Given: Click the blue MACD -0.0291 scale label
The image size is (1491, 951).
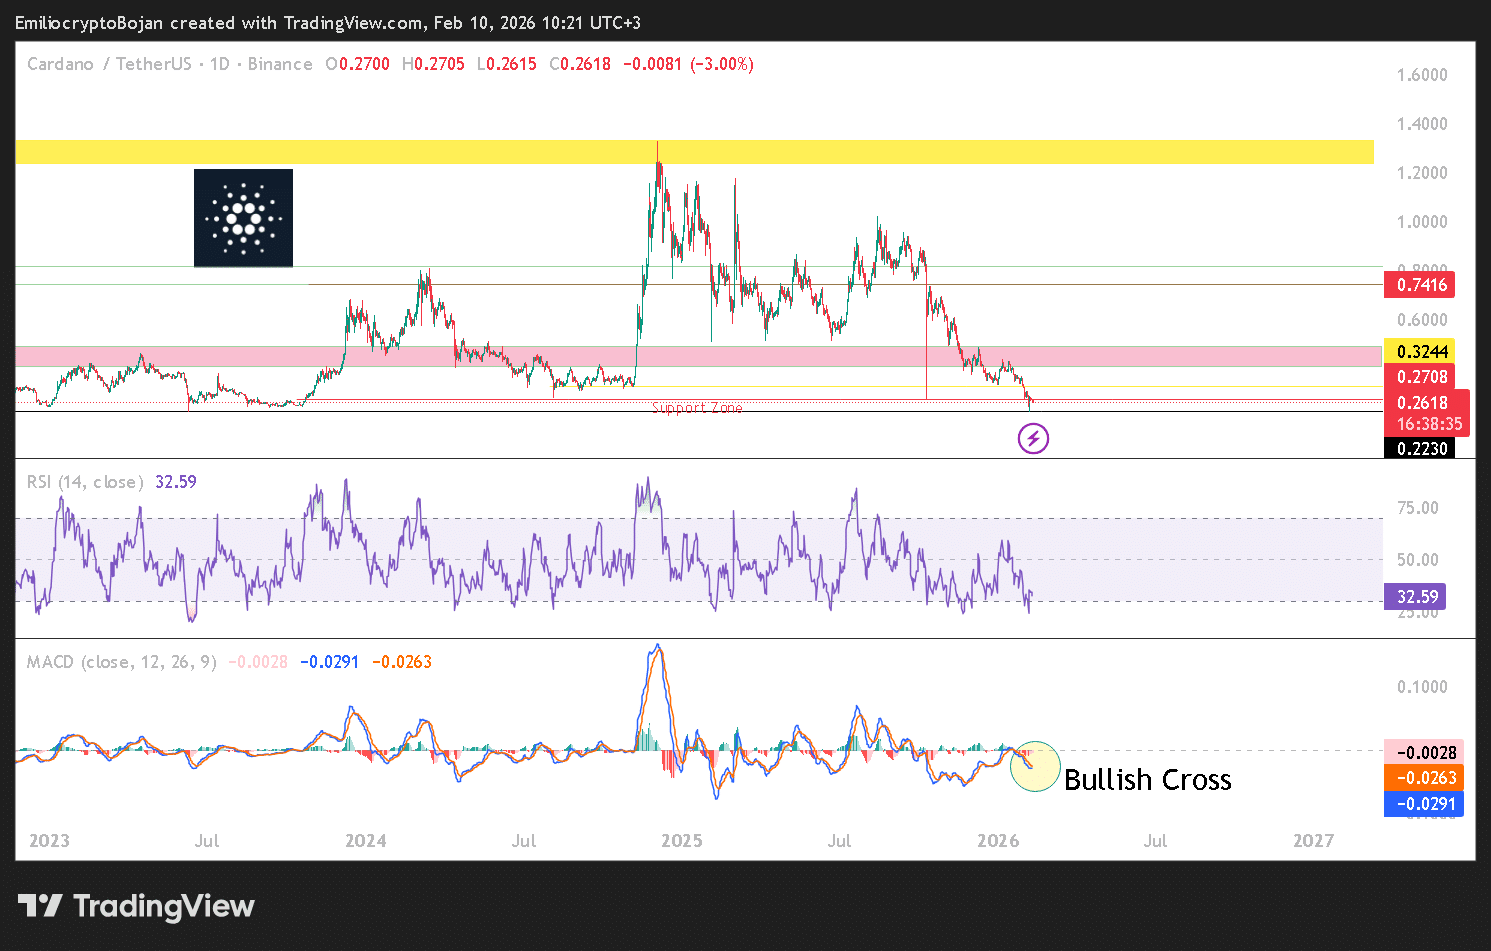Looking at the screenshot, I should click(x=1424, y=804).
